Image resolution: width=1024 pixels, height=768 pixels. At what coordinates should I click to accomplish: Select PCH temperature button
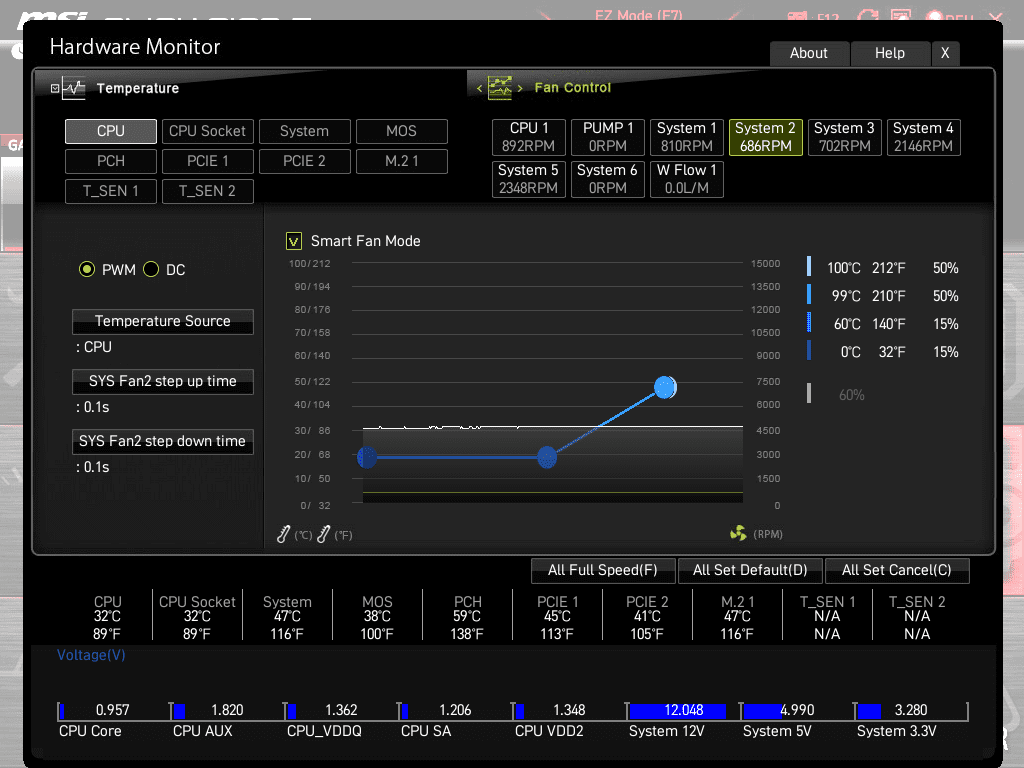click(111, 161)
